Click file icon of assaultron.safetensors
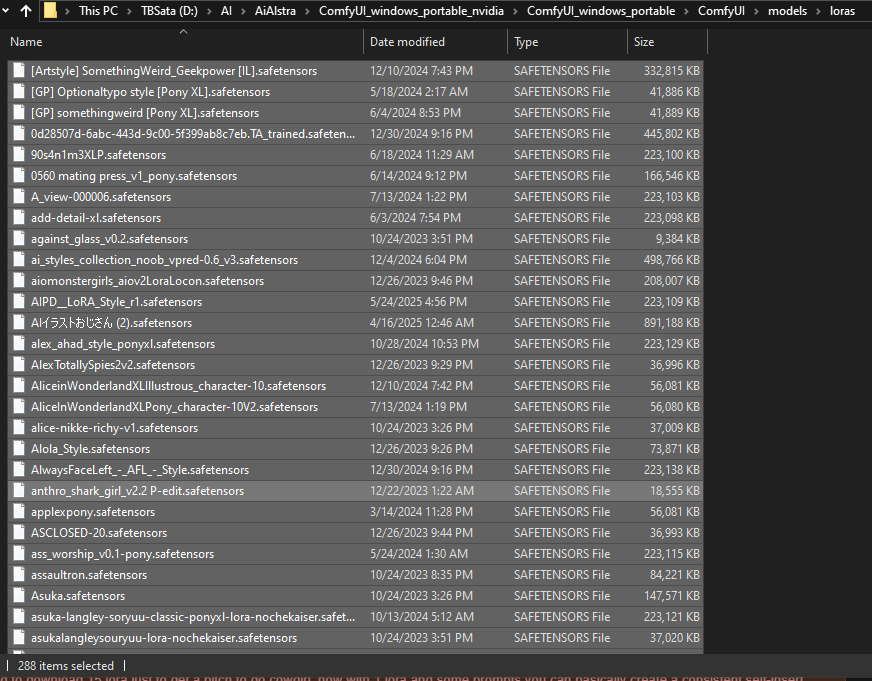This screenshot has height=681, width=872. click(19, 575)
